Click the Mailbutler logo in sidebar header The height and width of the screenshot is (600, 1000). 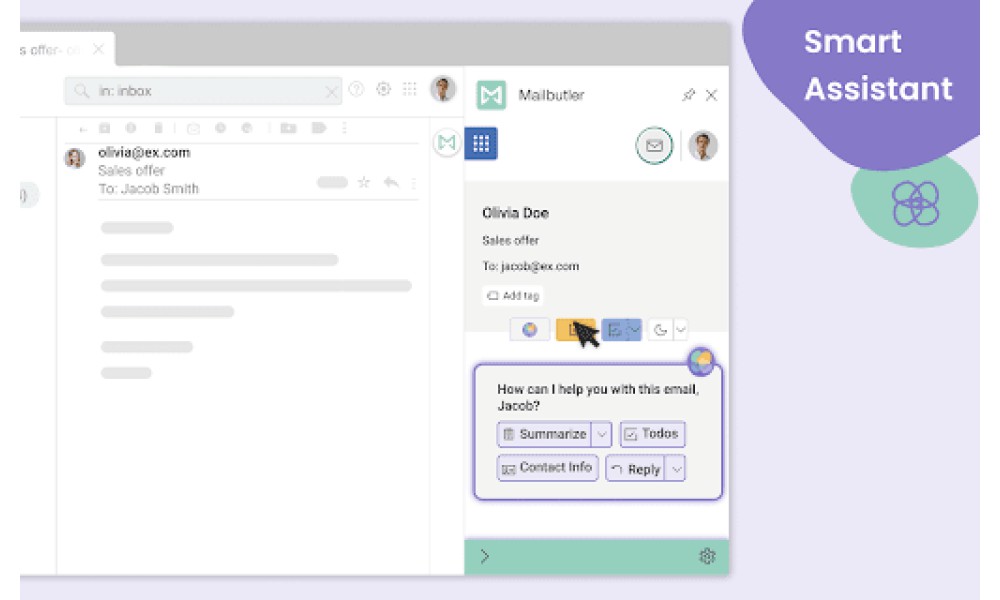pos(491,95)
